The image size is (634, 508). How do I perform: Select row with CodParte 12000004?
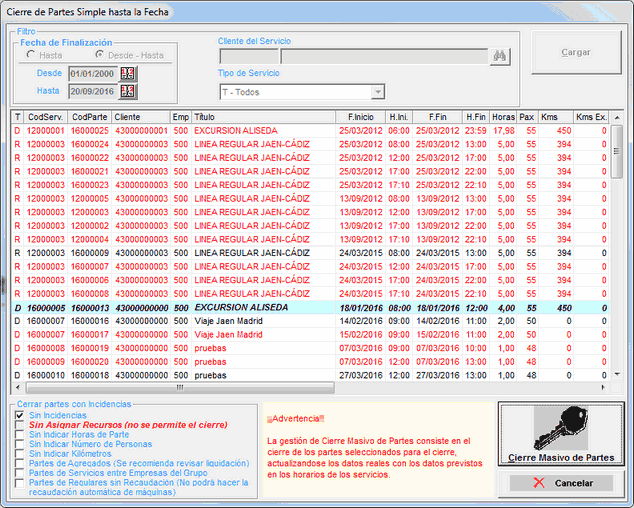tap(311, 239)
